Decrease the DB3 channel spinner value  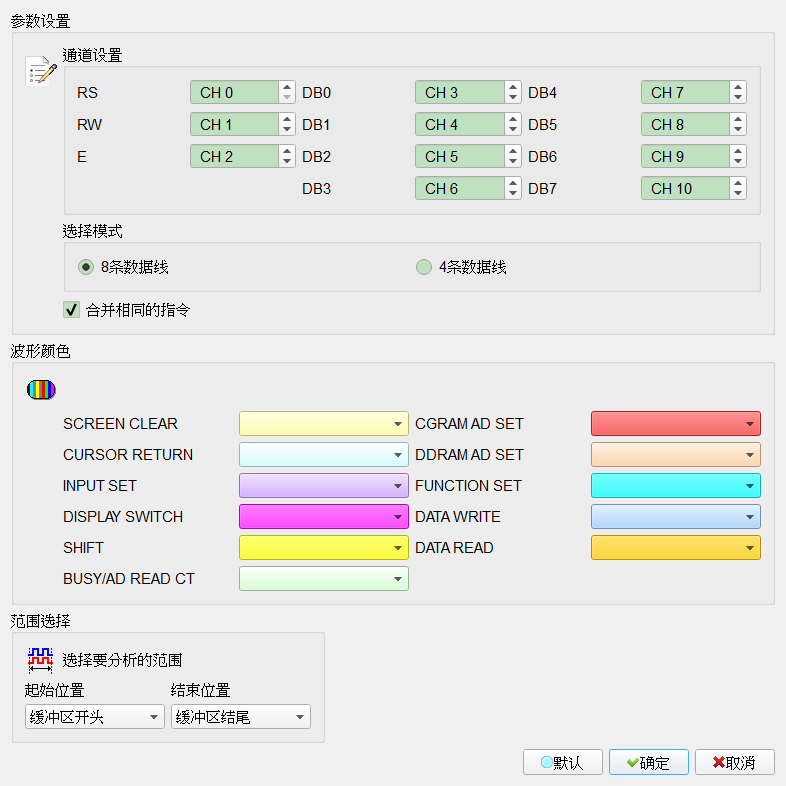512,193
